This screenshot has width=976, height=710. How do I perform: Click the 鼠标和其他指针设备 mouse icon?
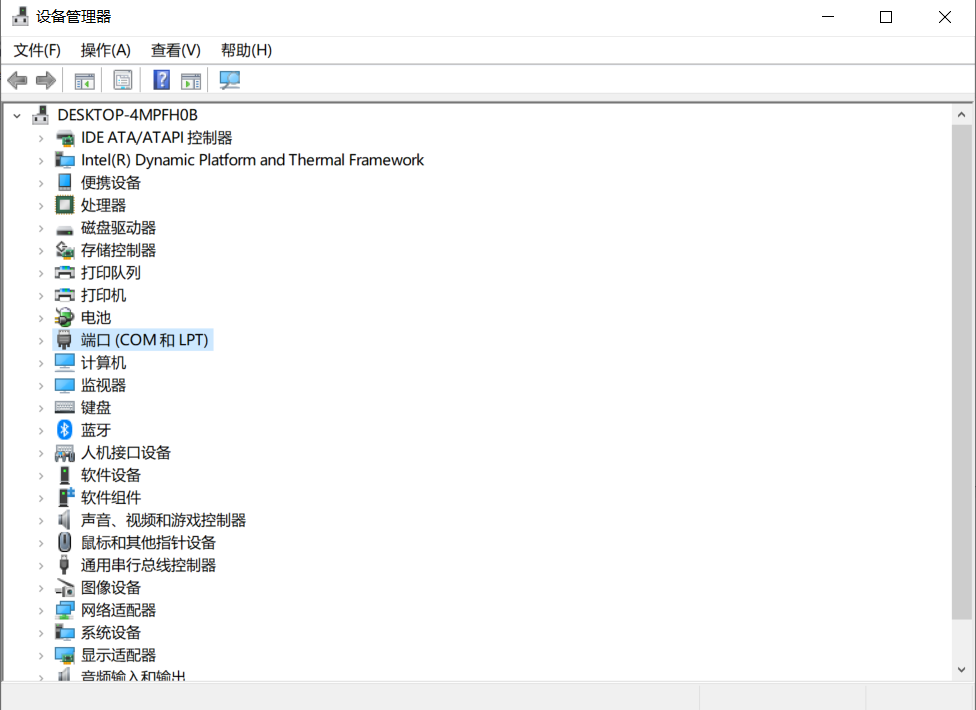coord(65,542)
